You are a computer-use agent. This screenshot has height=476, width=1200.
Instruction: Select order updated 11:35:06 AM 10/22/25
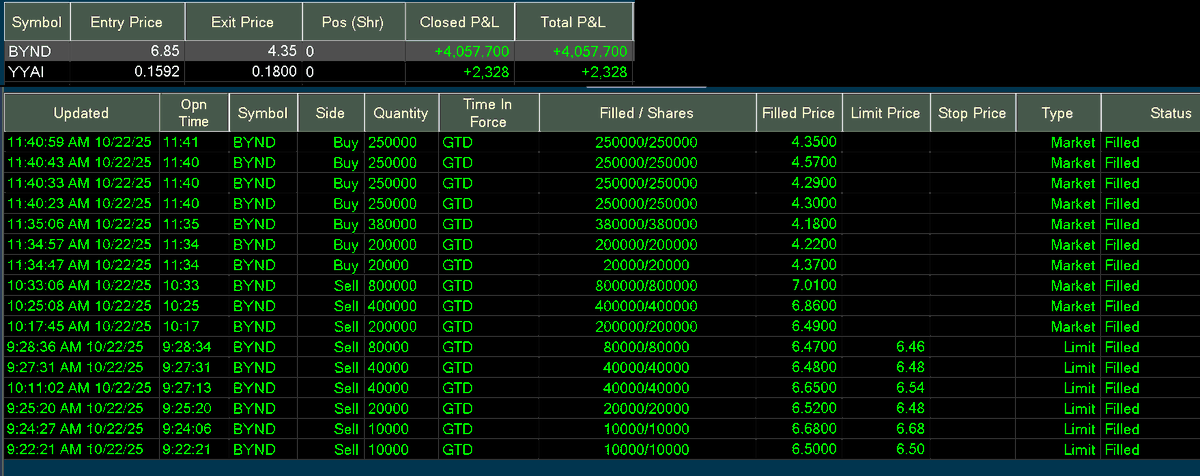coord(79,224)
